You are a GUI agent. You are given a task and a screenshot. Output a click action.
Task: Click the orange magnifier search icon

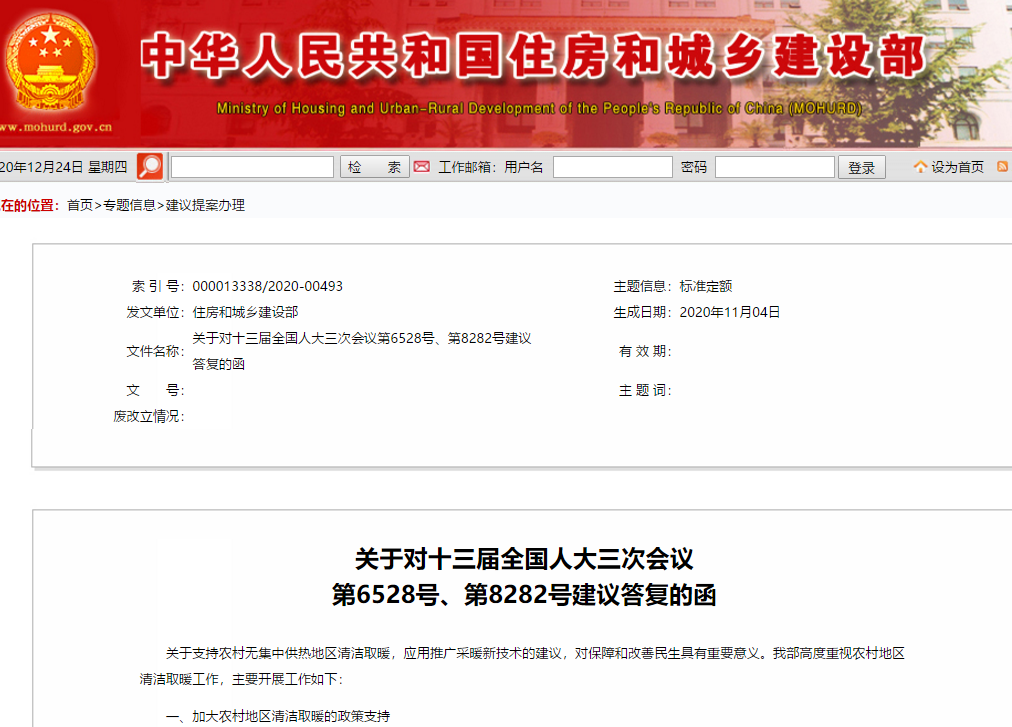[x=150, y=167]
